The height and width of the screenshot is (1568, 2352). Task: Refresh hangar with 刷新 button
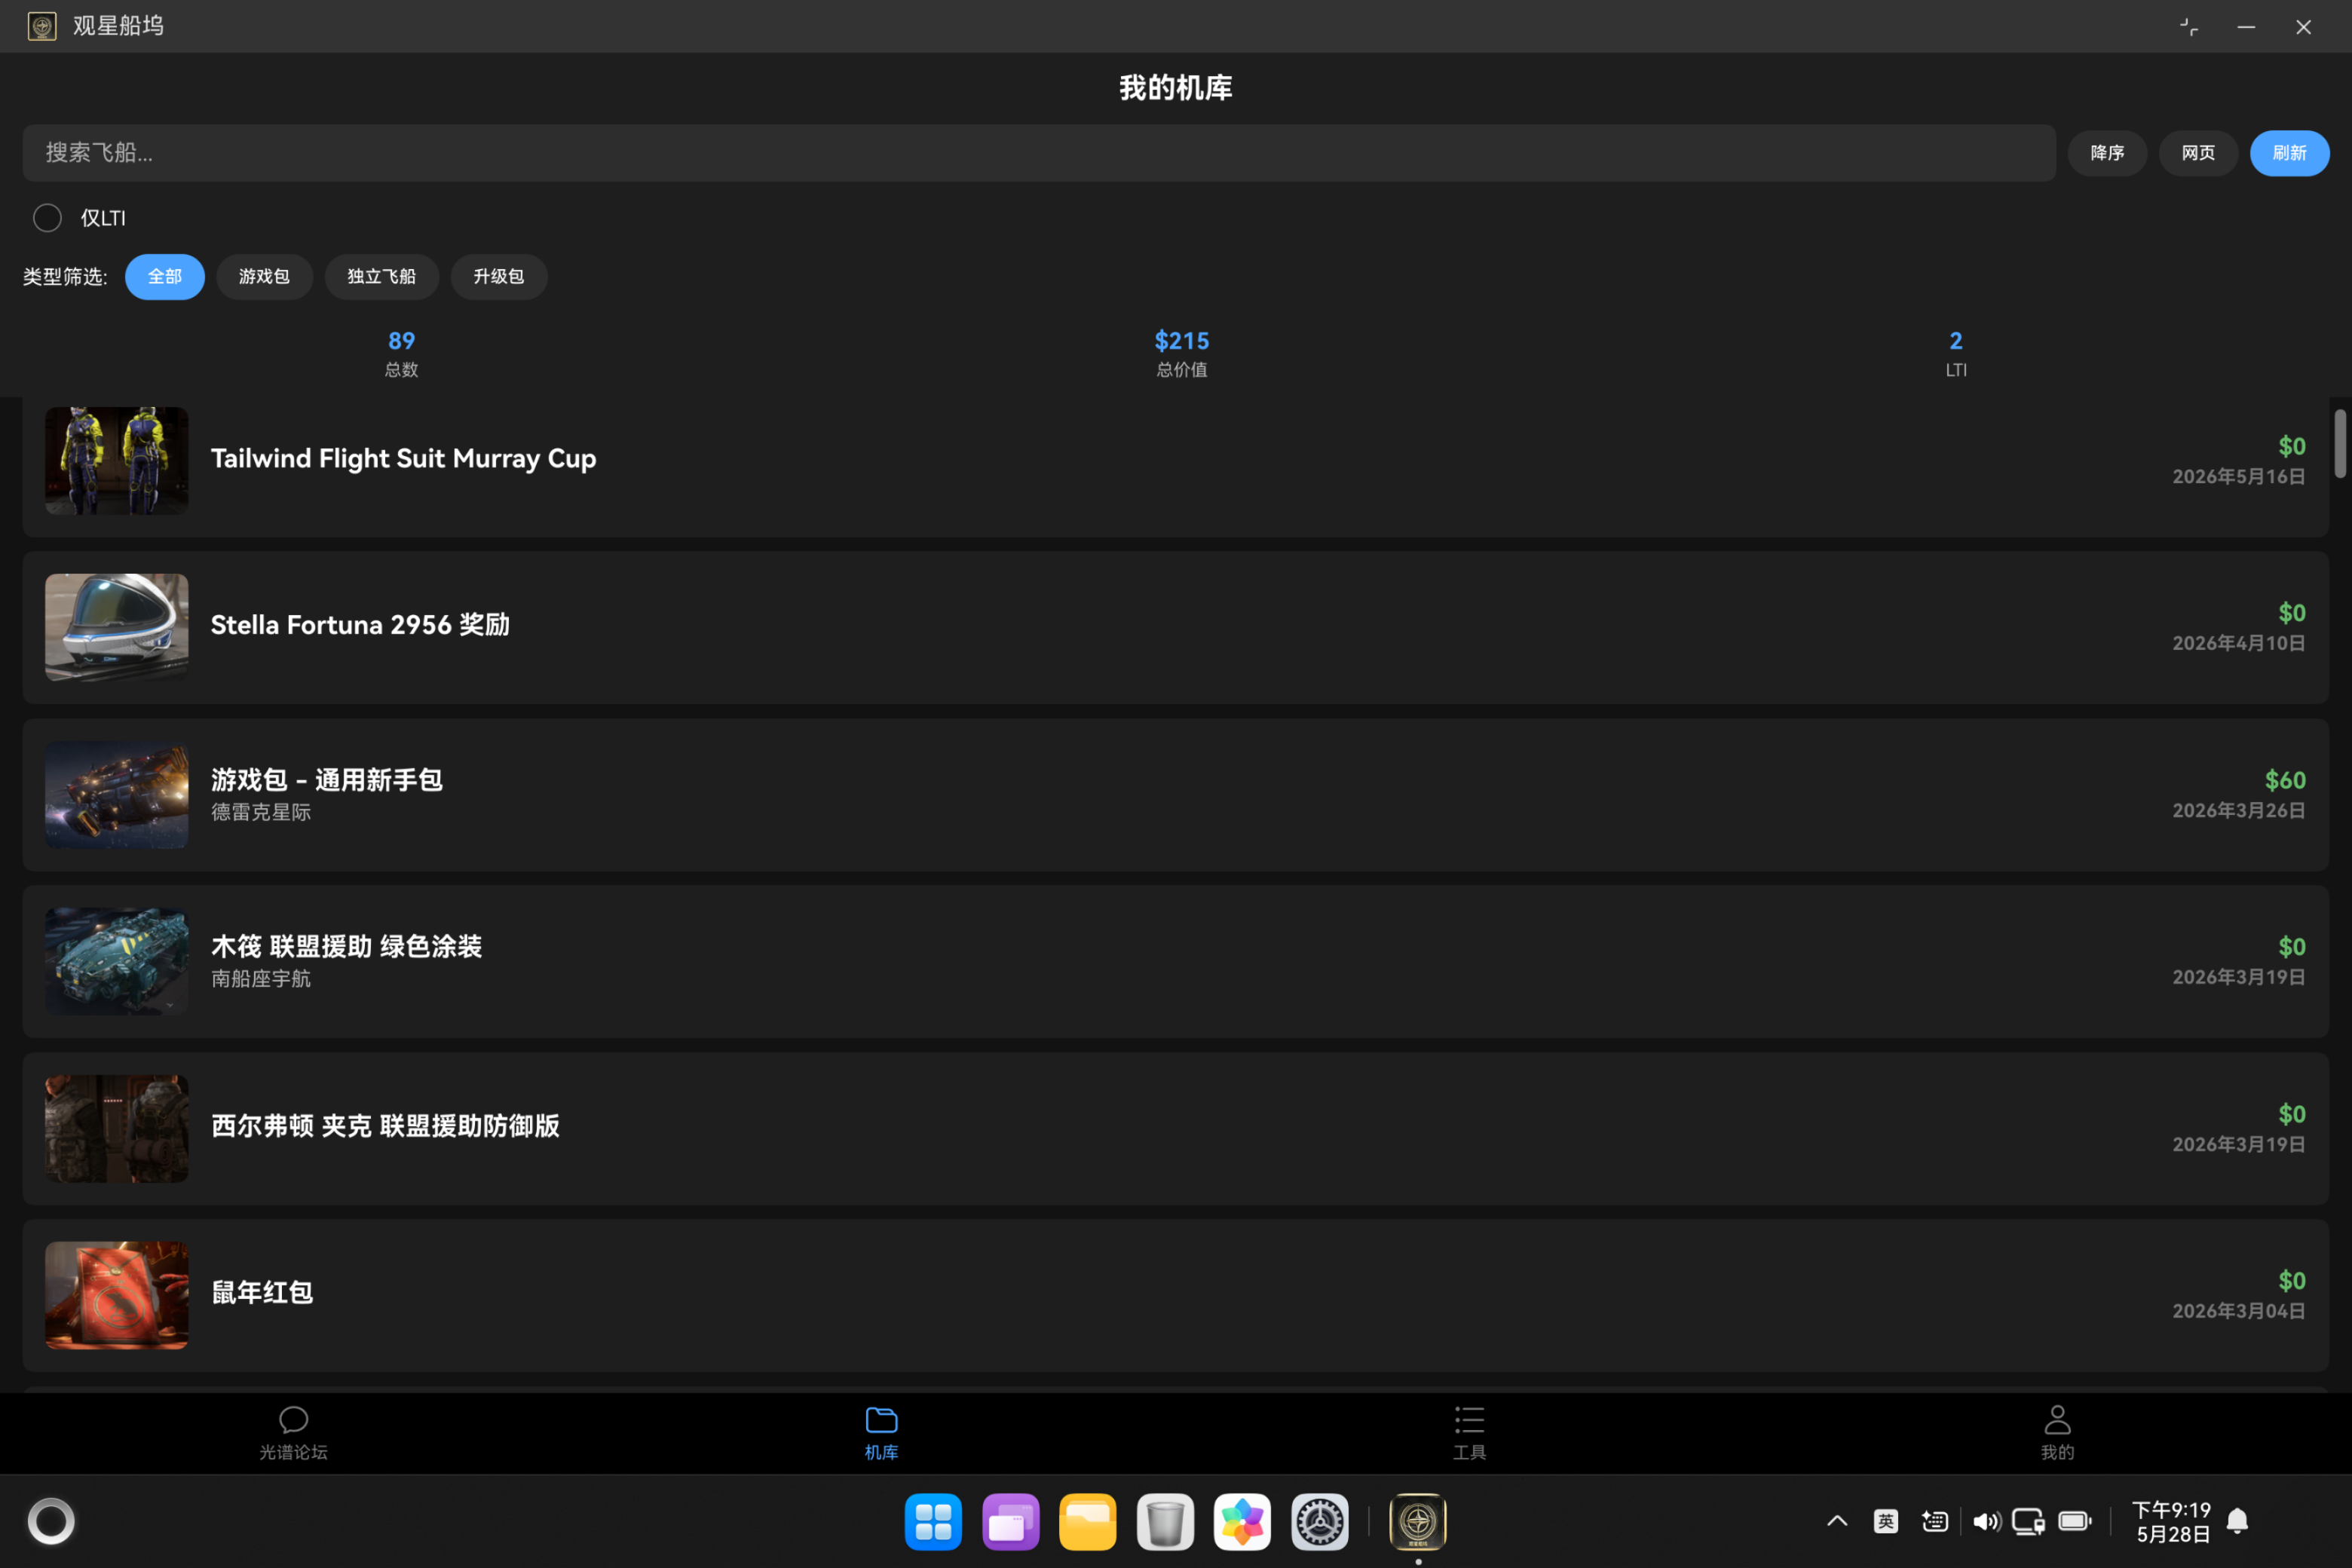[x=2289, y=153]
